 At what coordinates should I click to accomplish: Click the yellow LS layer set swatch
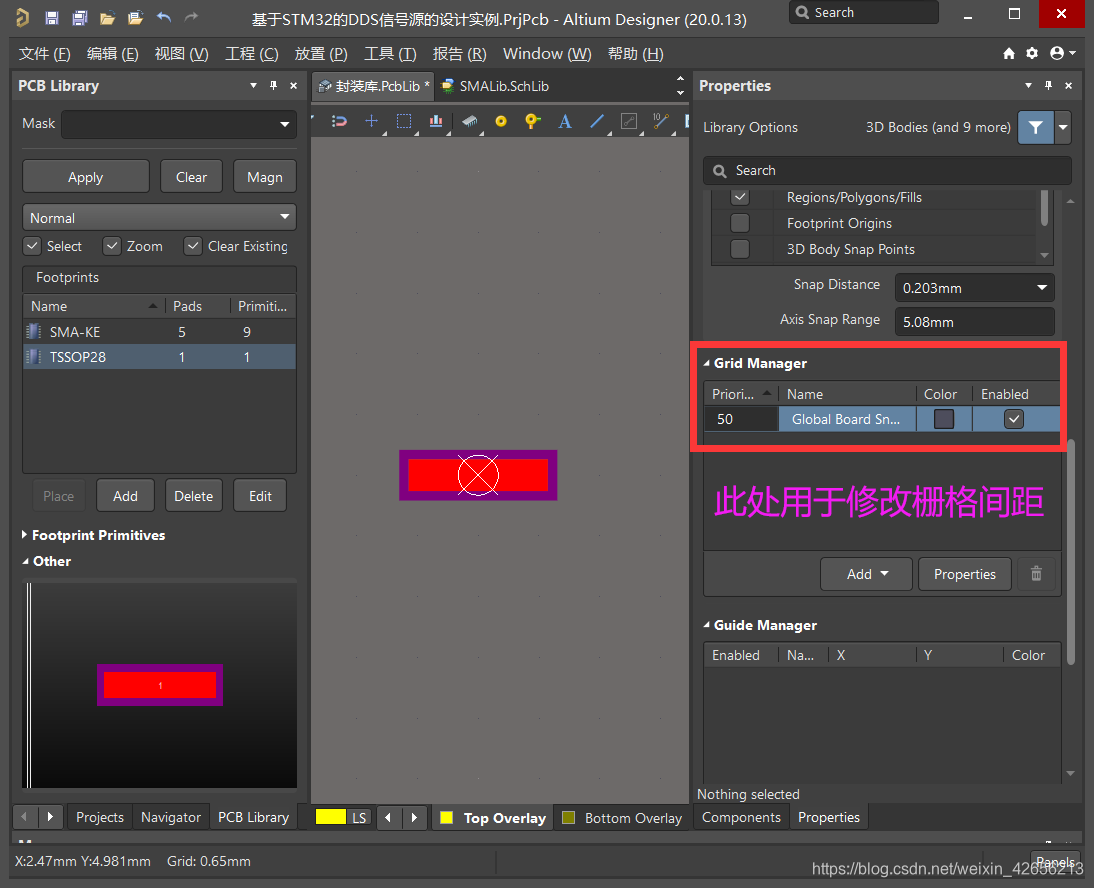click(x=331, y=817)
